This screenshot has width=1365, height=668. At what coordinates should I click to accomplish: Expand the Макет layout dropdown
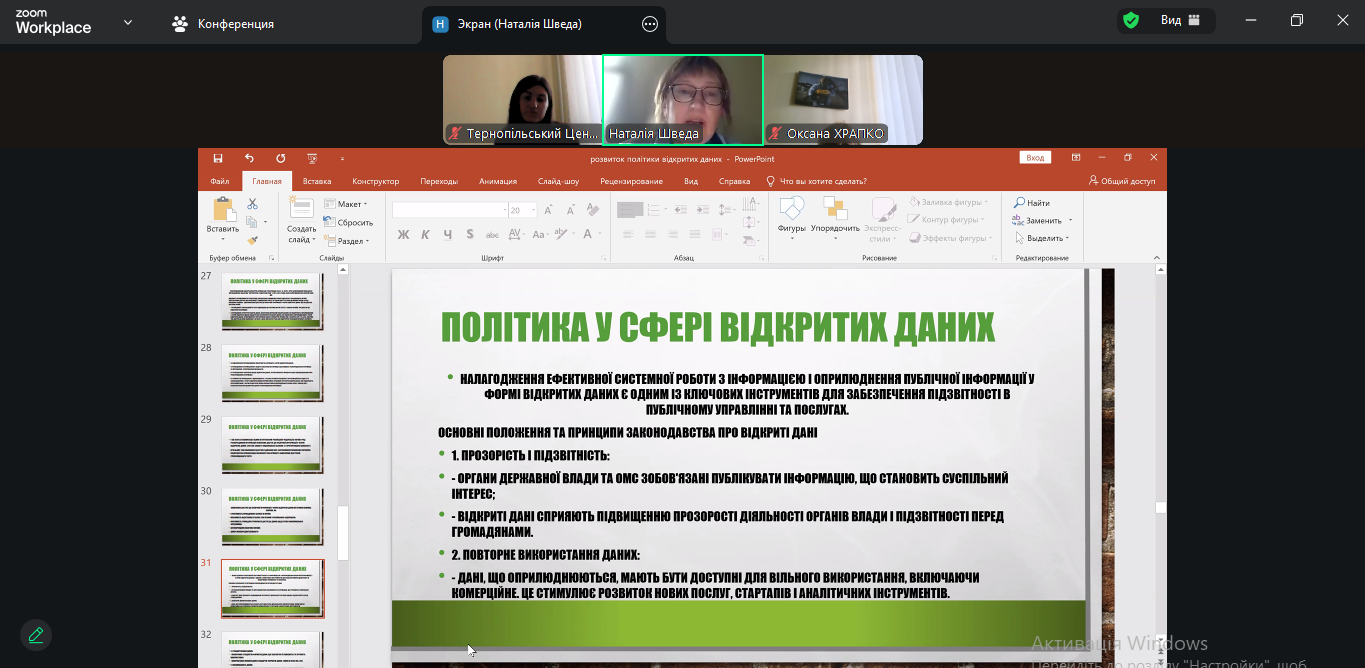coord(347,204)
